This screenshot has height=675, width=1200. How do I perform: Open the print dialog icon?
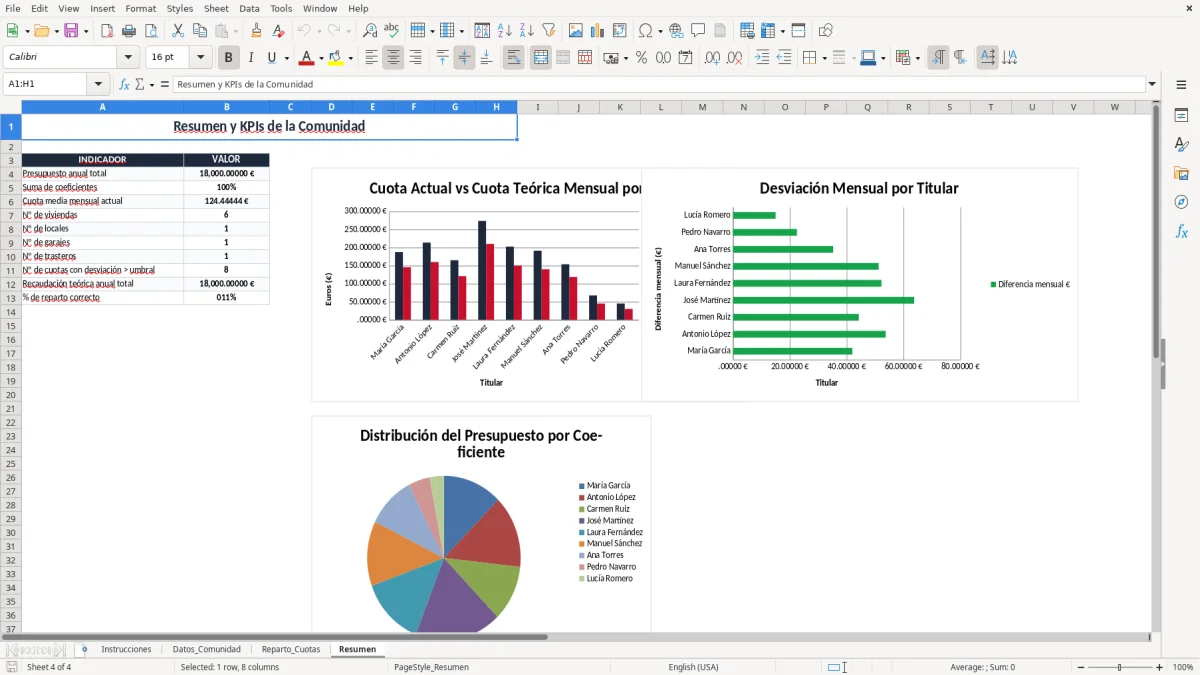pyautogui.click(x=129, y=31)
